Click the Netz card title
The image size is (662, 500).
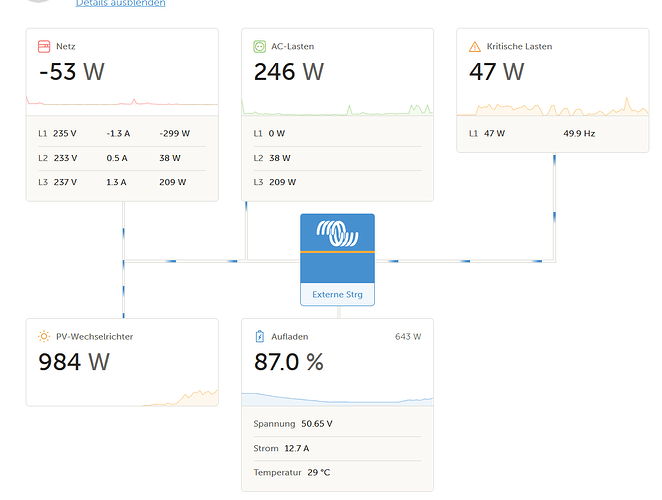(x=65, y=46)
